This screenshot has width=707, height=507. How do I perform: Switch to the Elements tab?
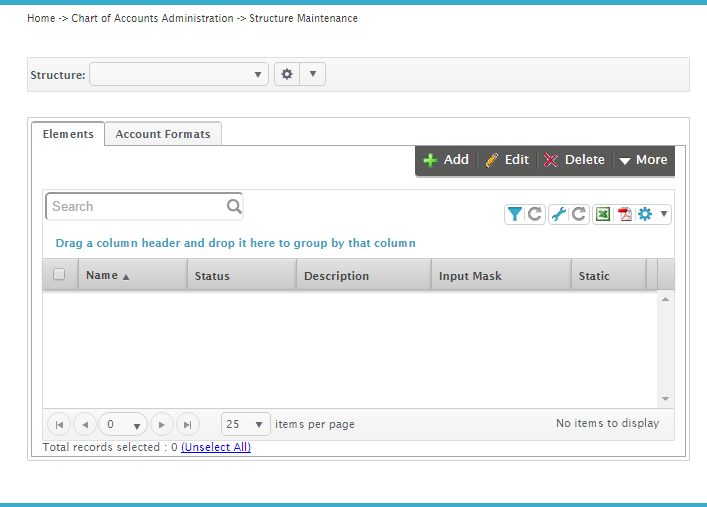[68, 134]
